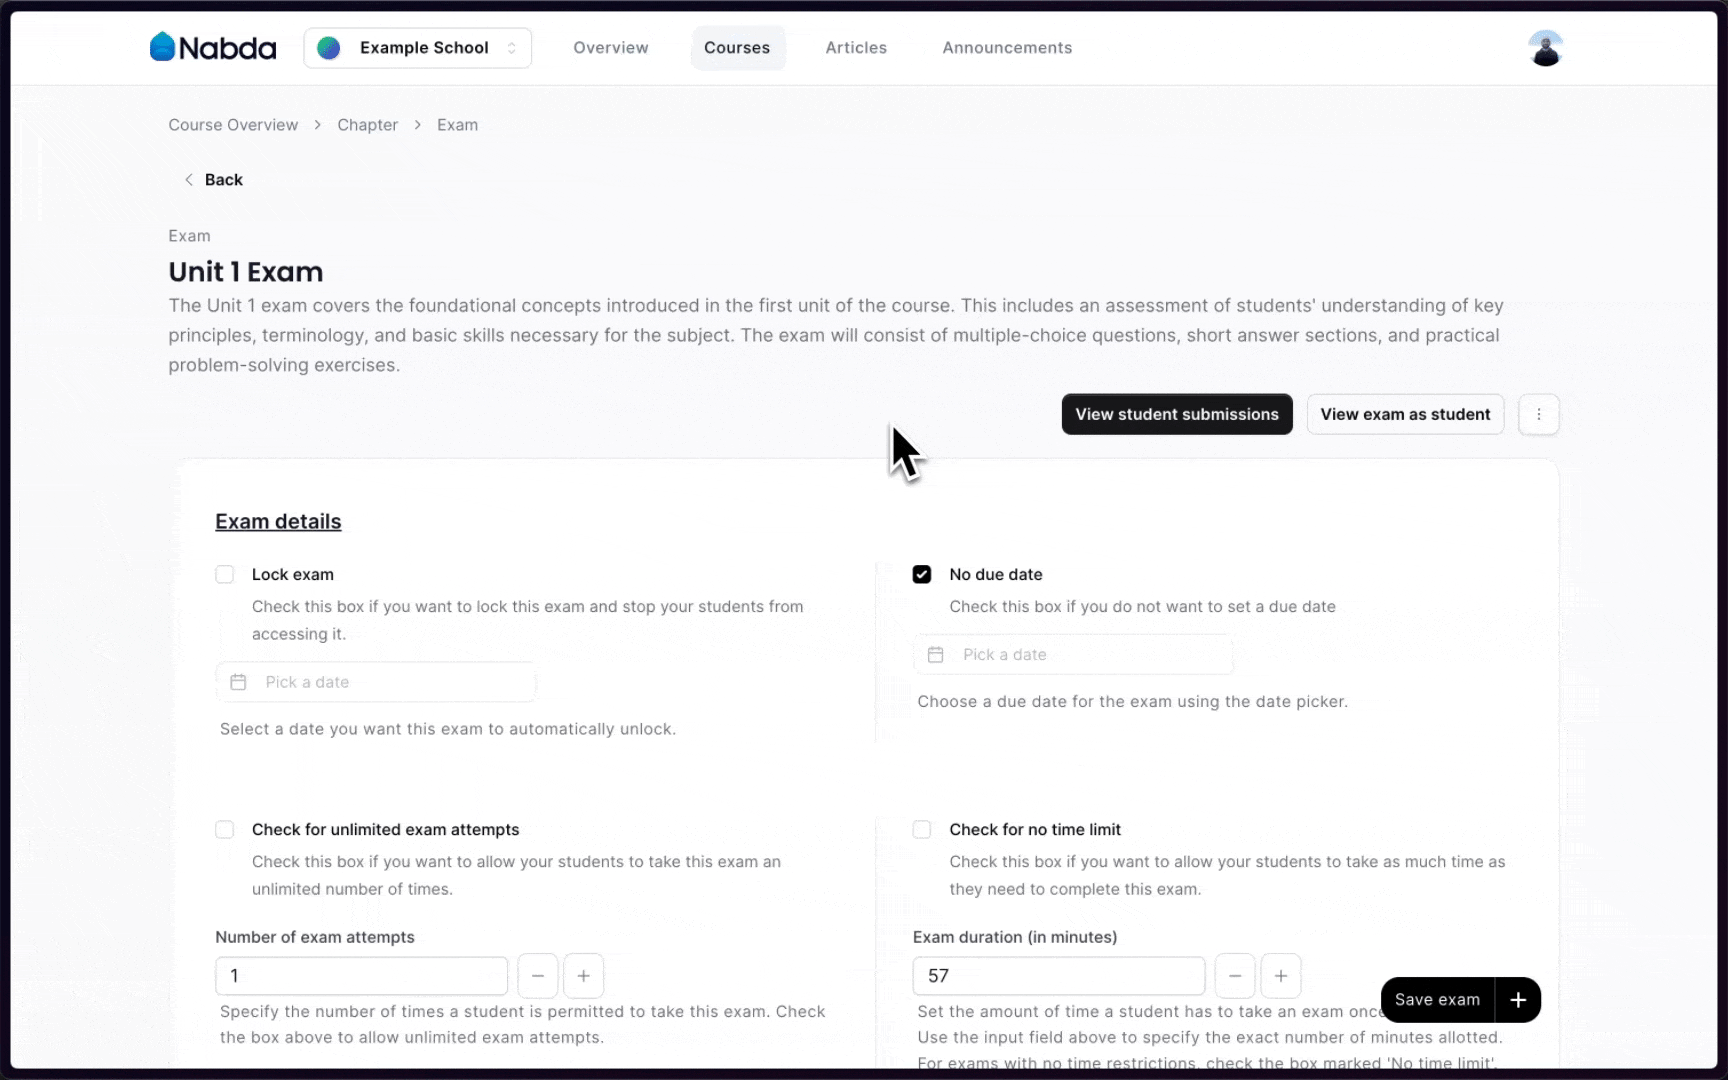Click View student submissions button

click(1176, 414)
